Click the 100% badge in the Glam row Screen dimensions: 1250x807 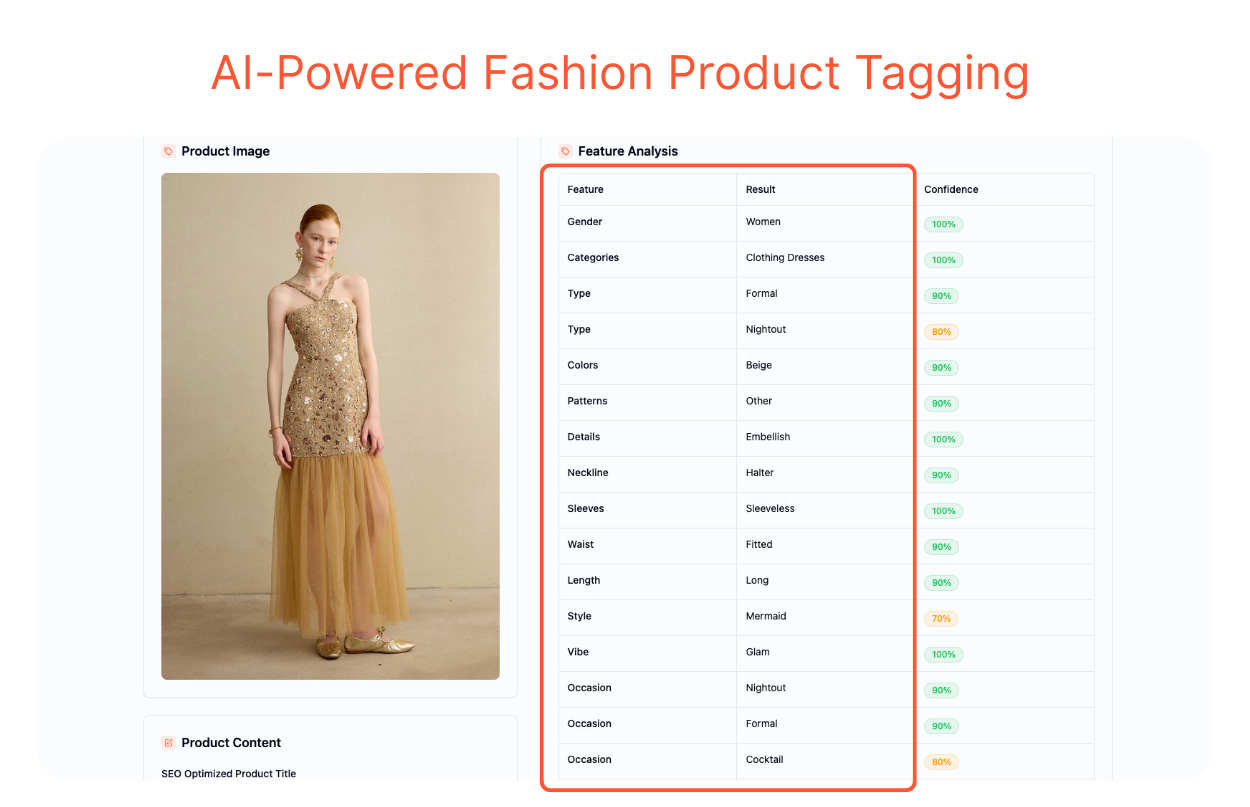coord(943,655)
